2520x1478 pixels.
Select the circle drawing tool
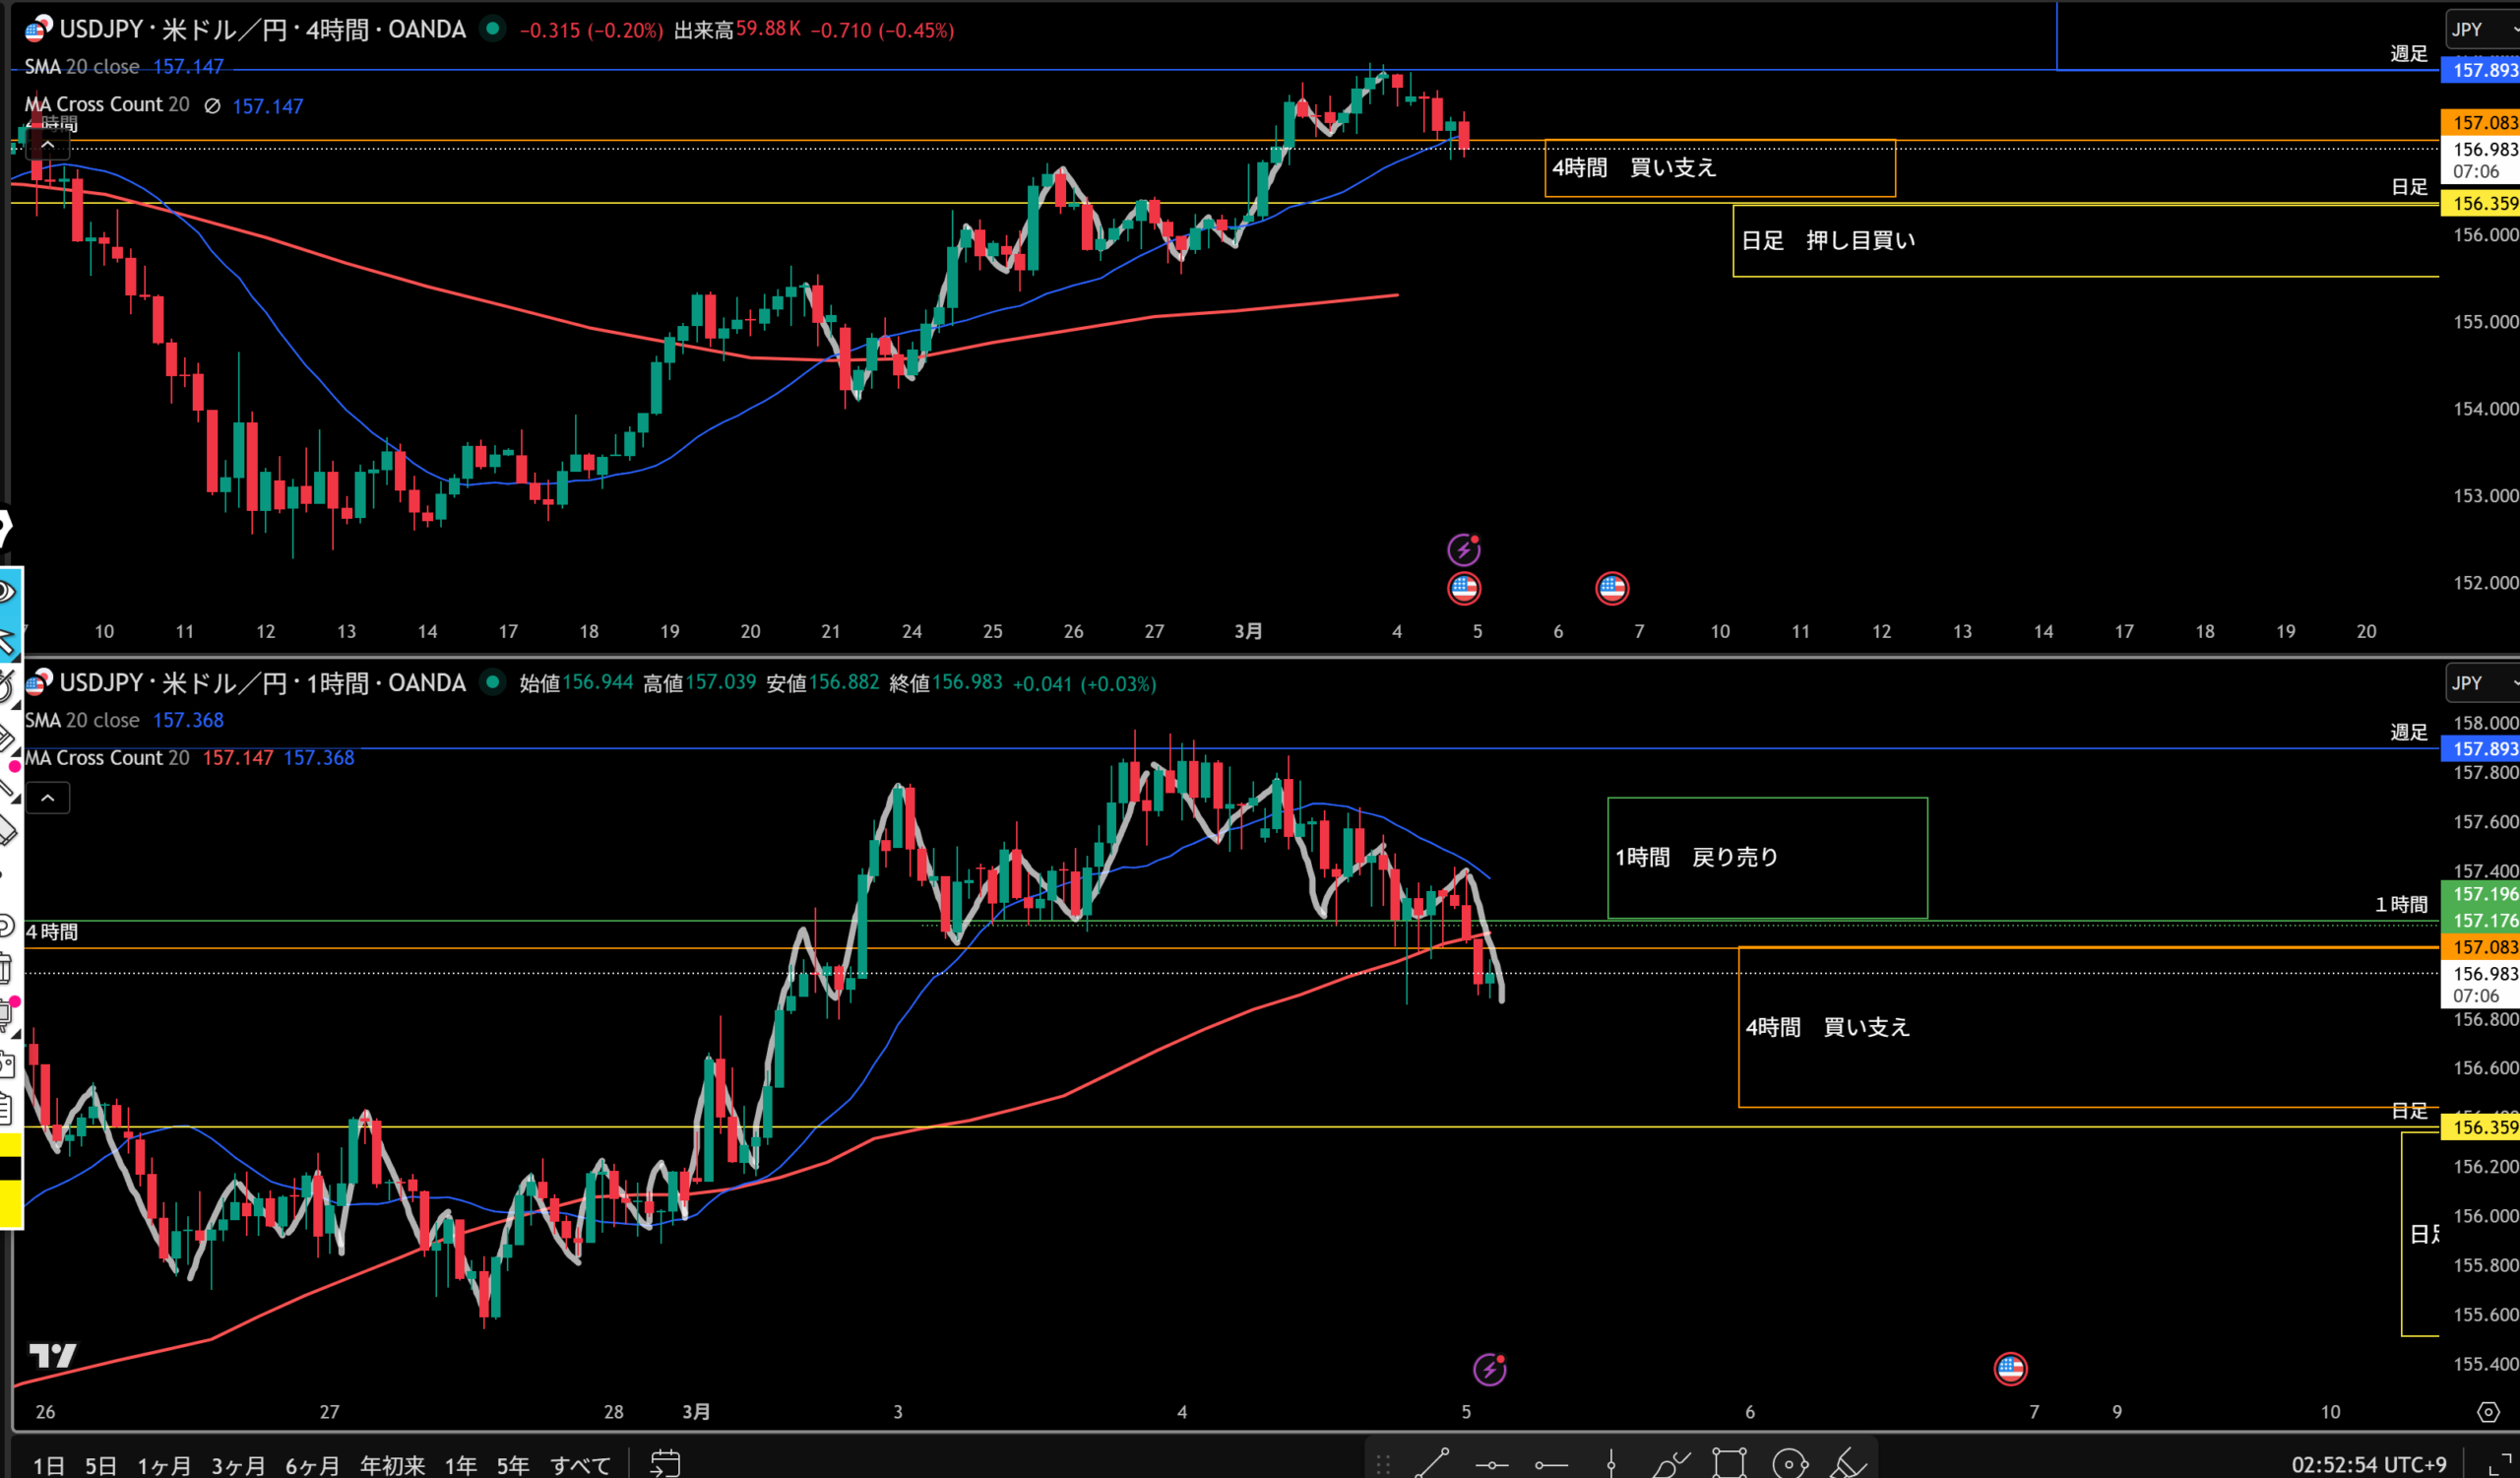tap(1789, 1465)
